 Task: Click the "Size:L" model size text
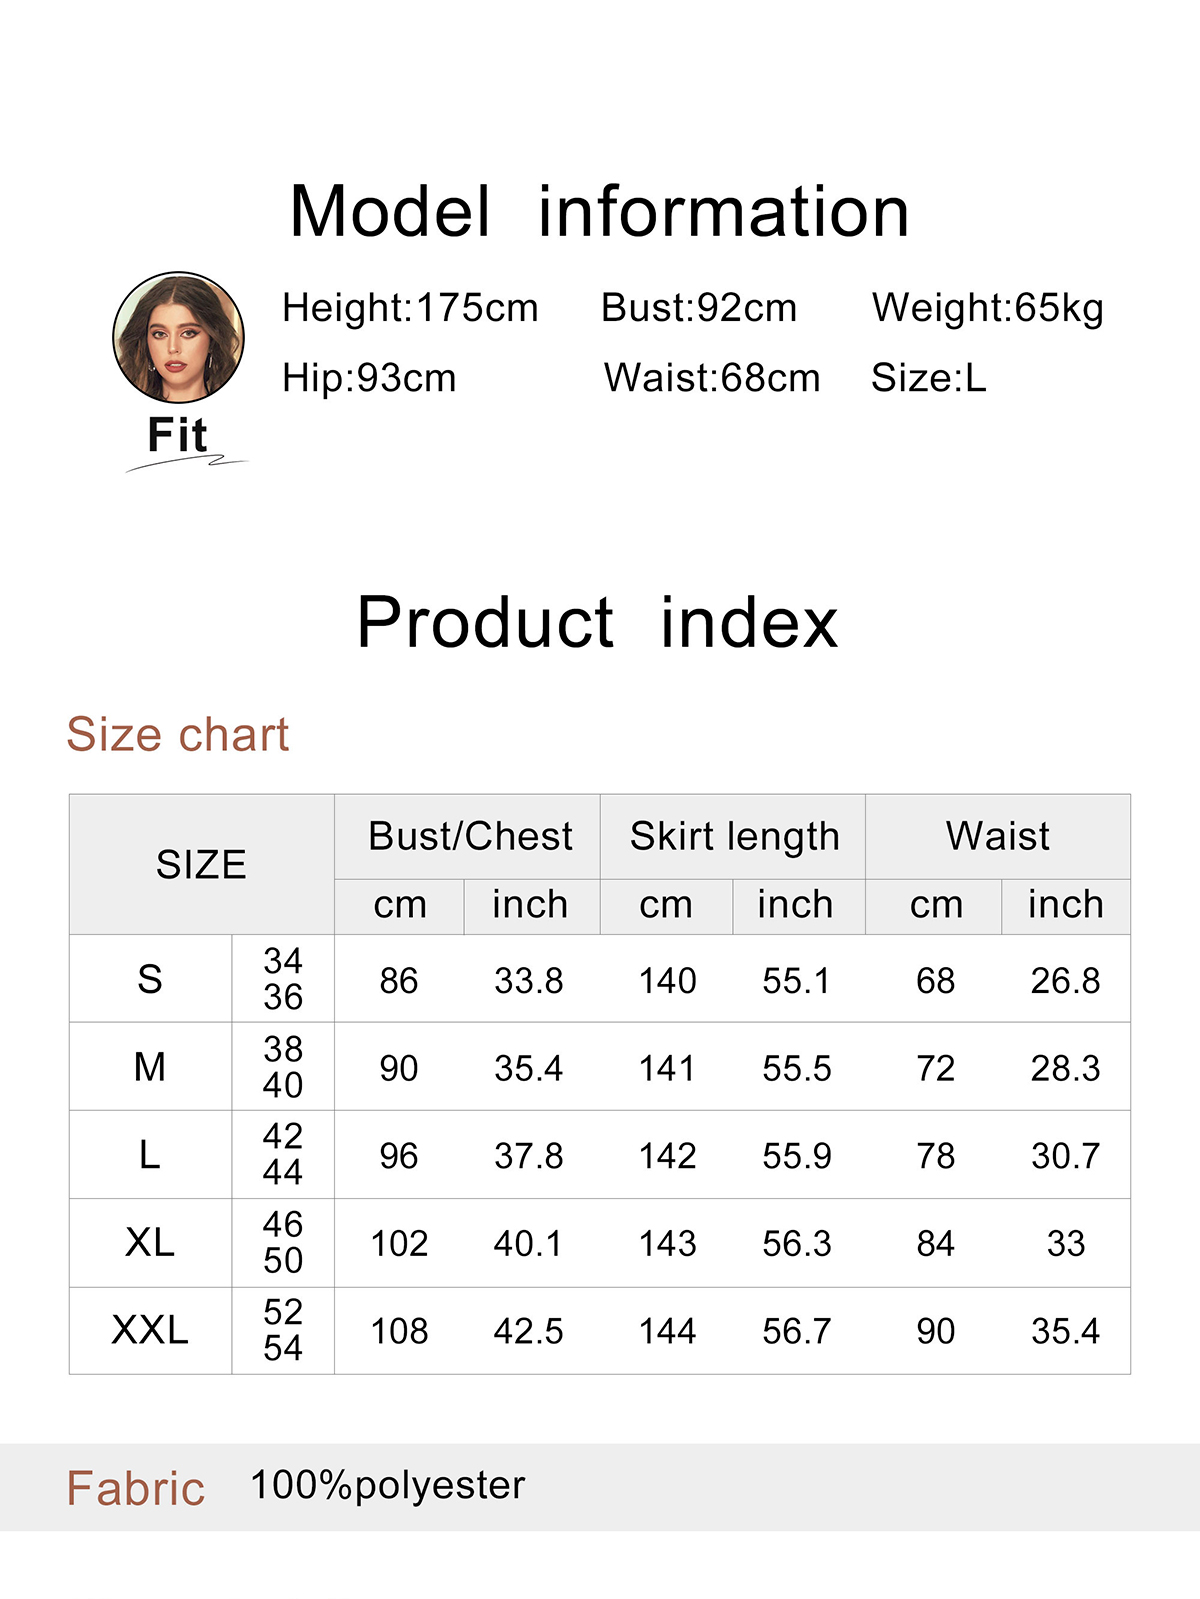[928, 378]
